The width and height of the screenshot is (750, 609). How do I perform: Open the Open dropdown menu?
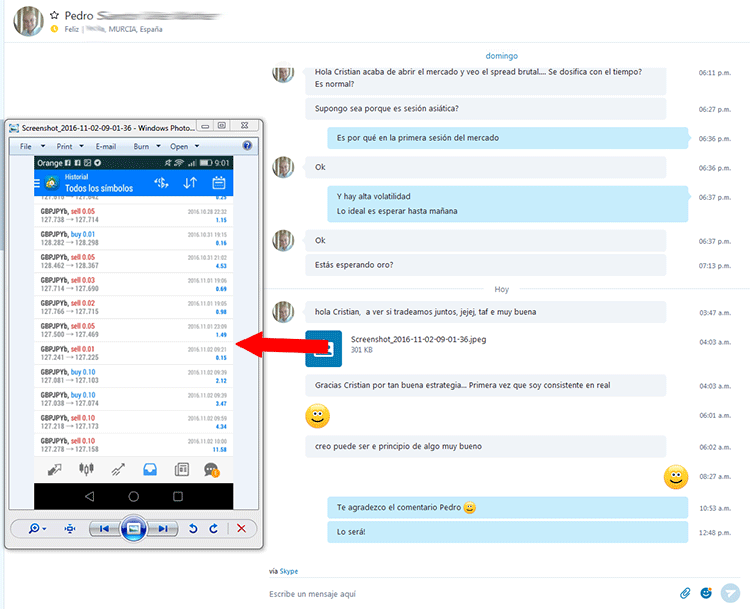183,146
